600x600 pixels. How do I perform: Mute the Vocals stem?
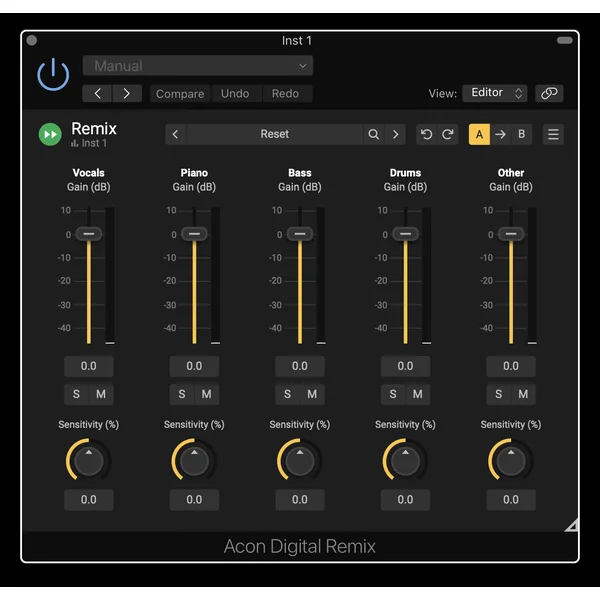click(101, 394)
